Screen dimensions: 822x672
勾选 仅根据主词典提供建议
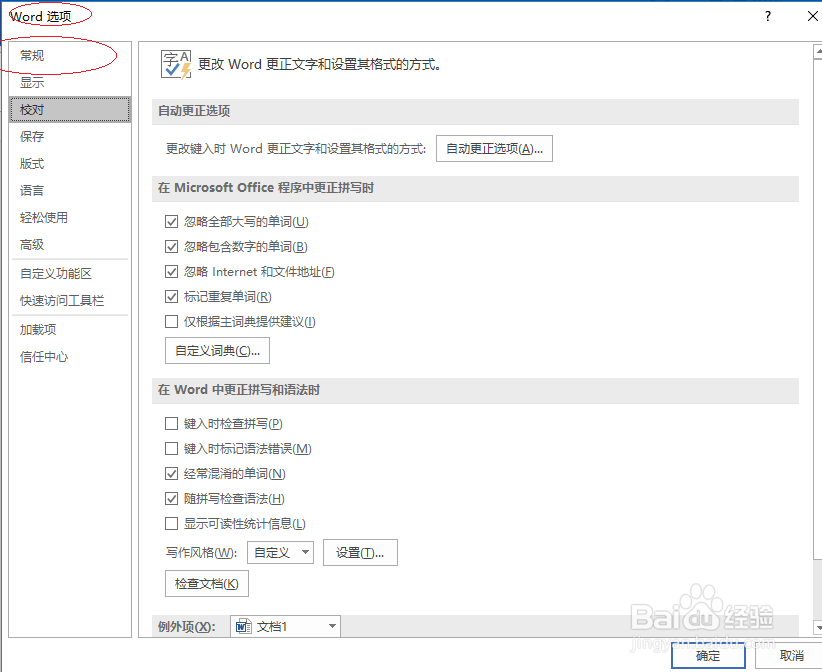click(x=171, y=321)
